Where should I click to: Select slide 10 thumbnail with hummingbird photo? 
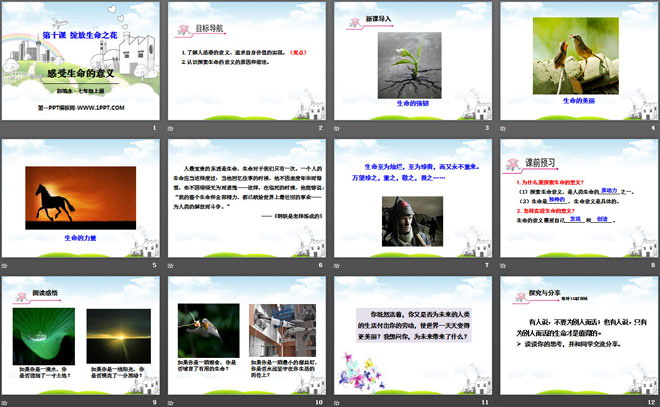[247, 335]
